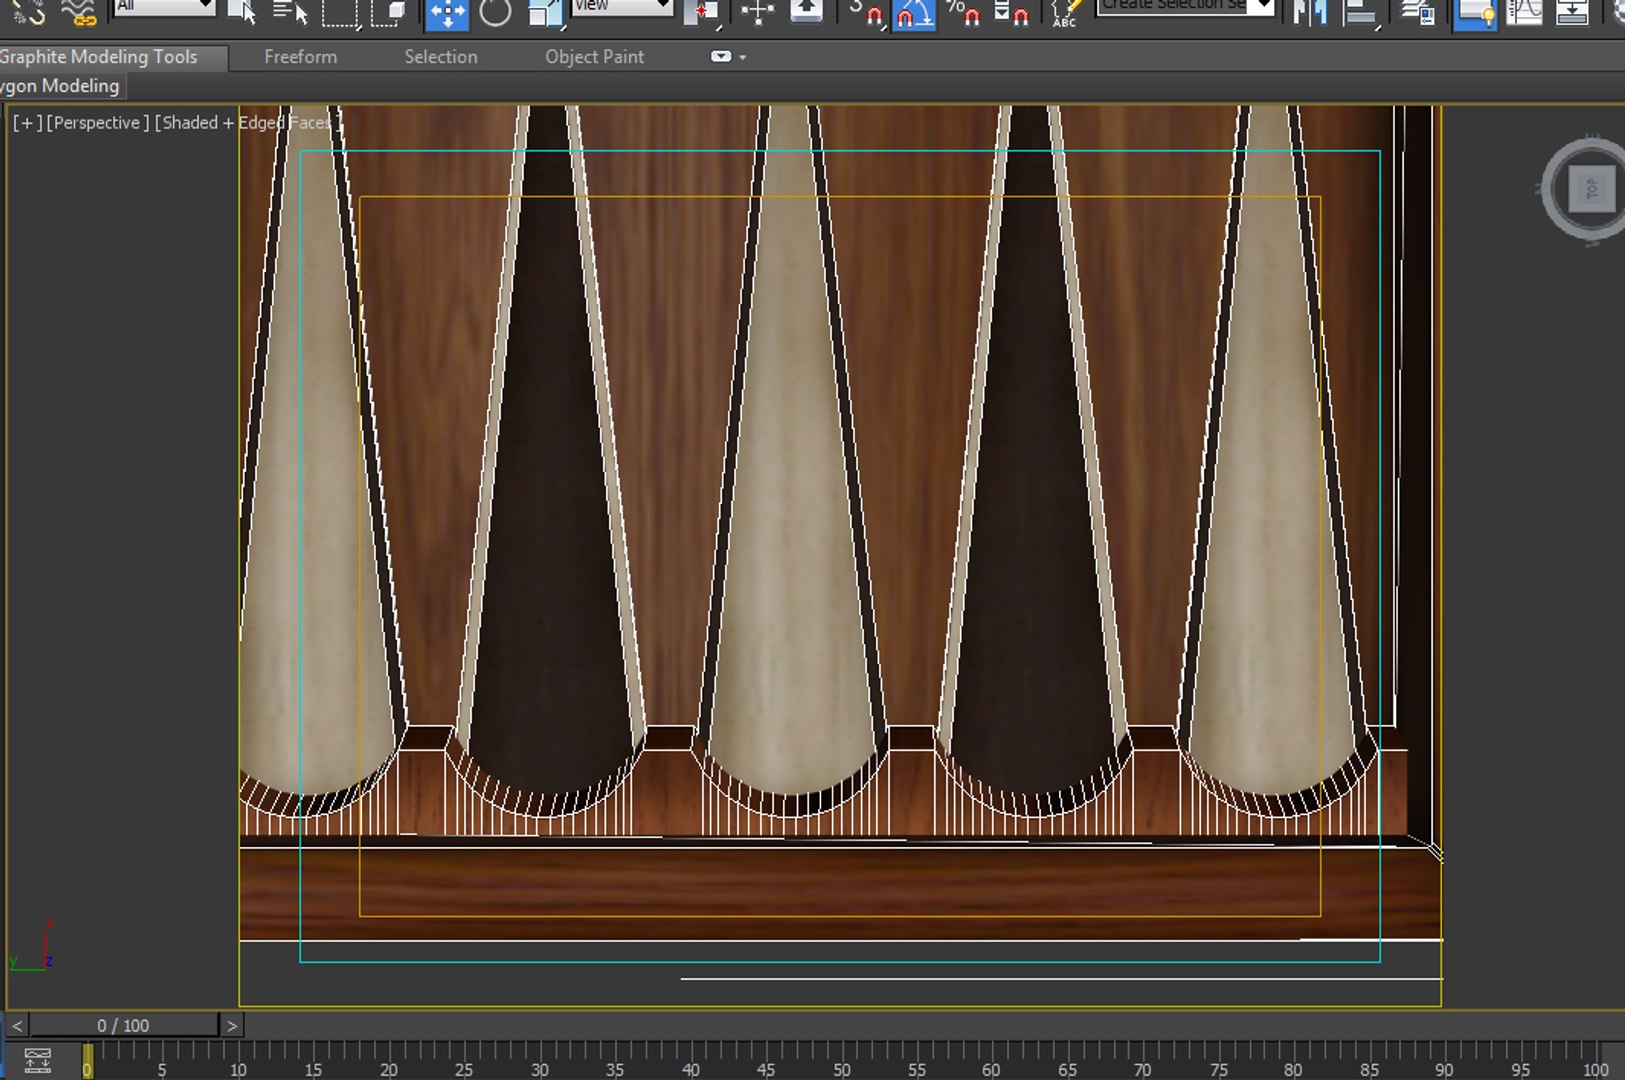1625x1080 pixels.
Task: Open the Curve Editor
Action: point(1524,12)
